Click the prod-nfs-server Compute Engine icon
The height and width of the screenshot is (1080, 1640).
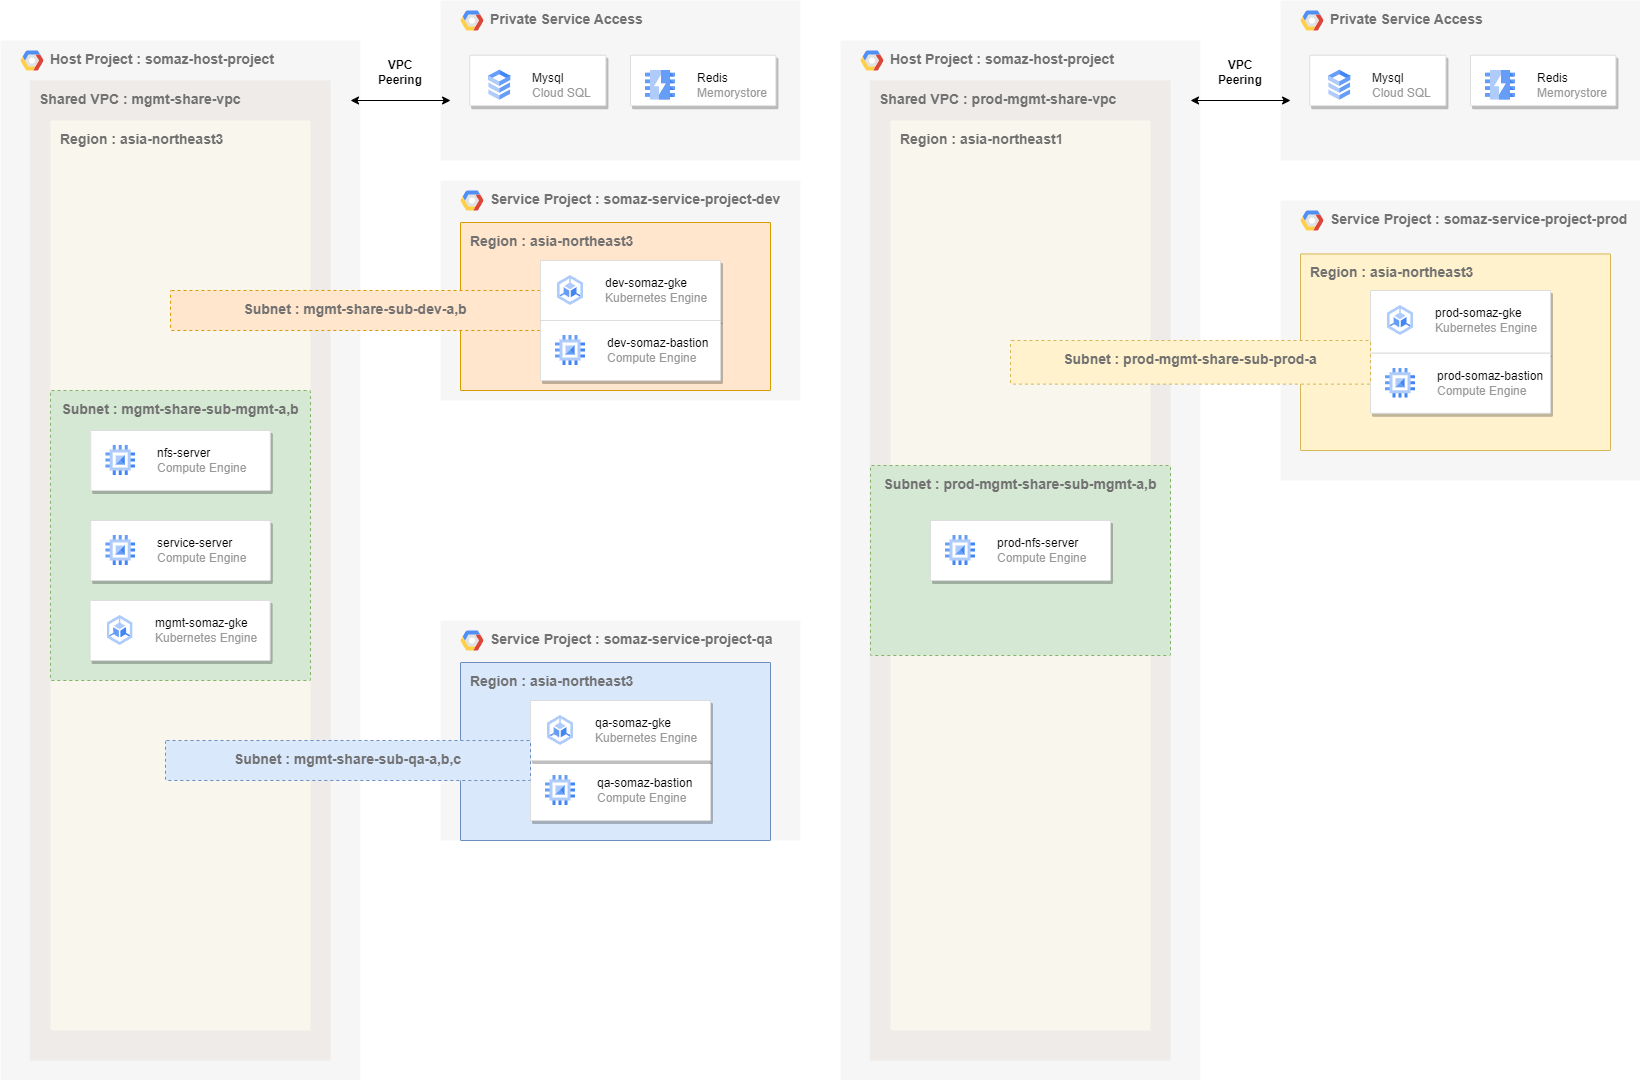960,550
